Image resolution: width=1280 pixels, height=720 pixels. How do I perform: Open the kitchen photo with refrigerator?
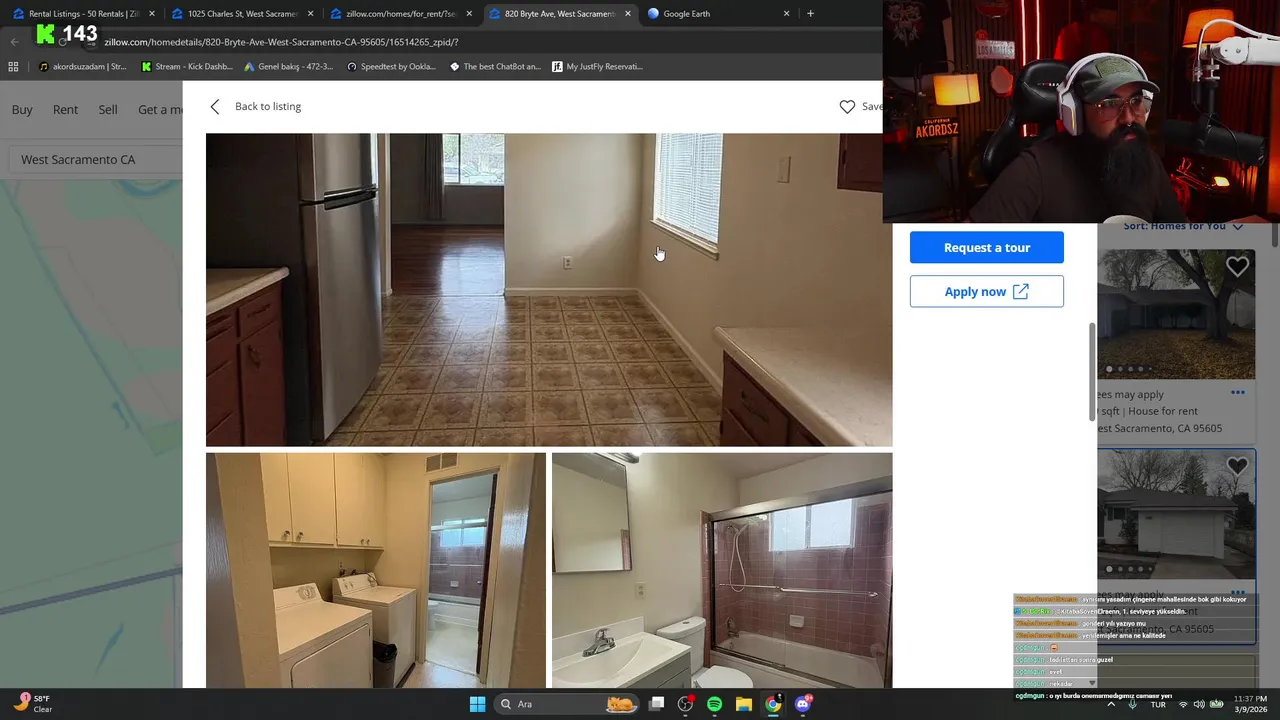coord(549,290)
